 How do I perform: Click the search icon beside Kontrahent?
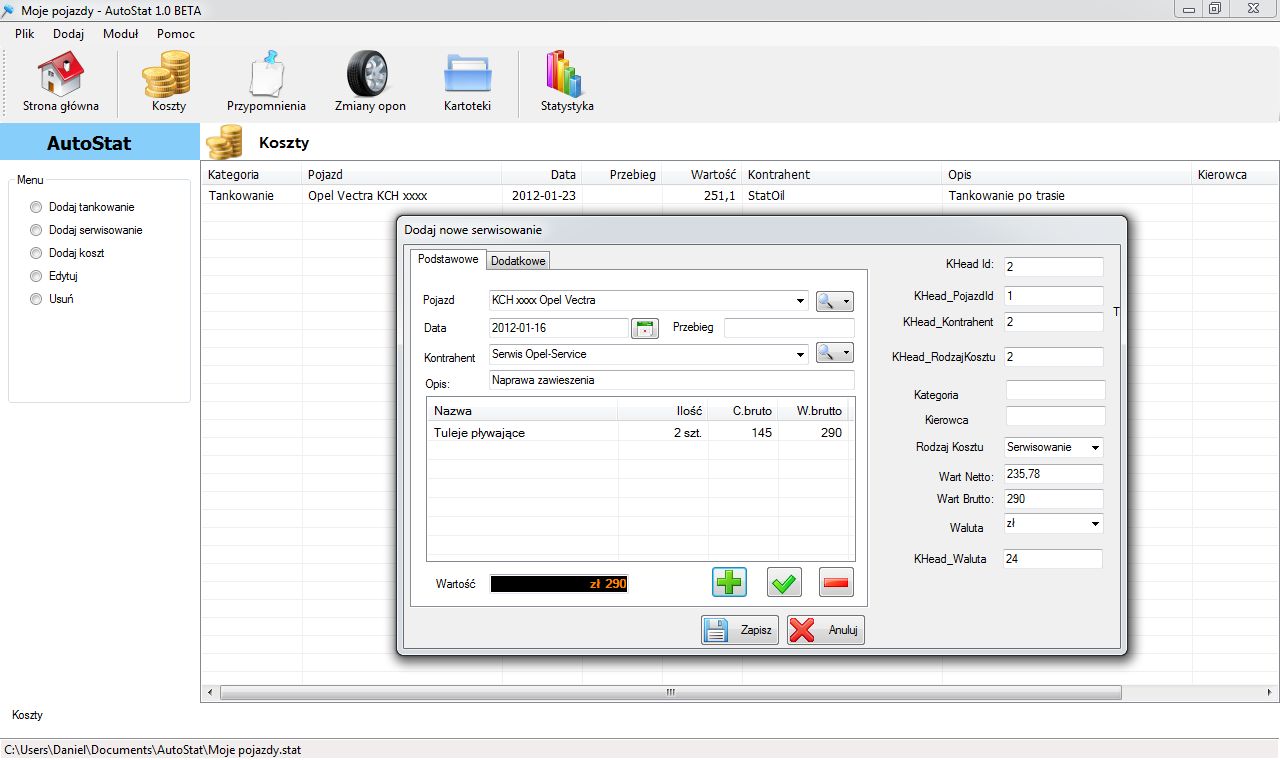834,352
